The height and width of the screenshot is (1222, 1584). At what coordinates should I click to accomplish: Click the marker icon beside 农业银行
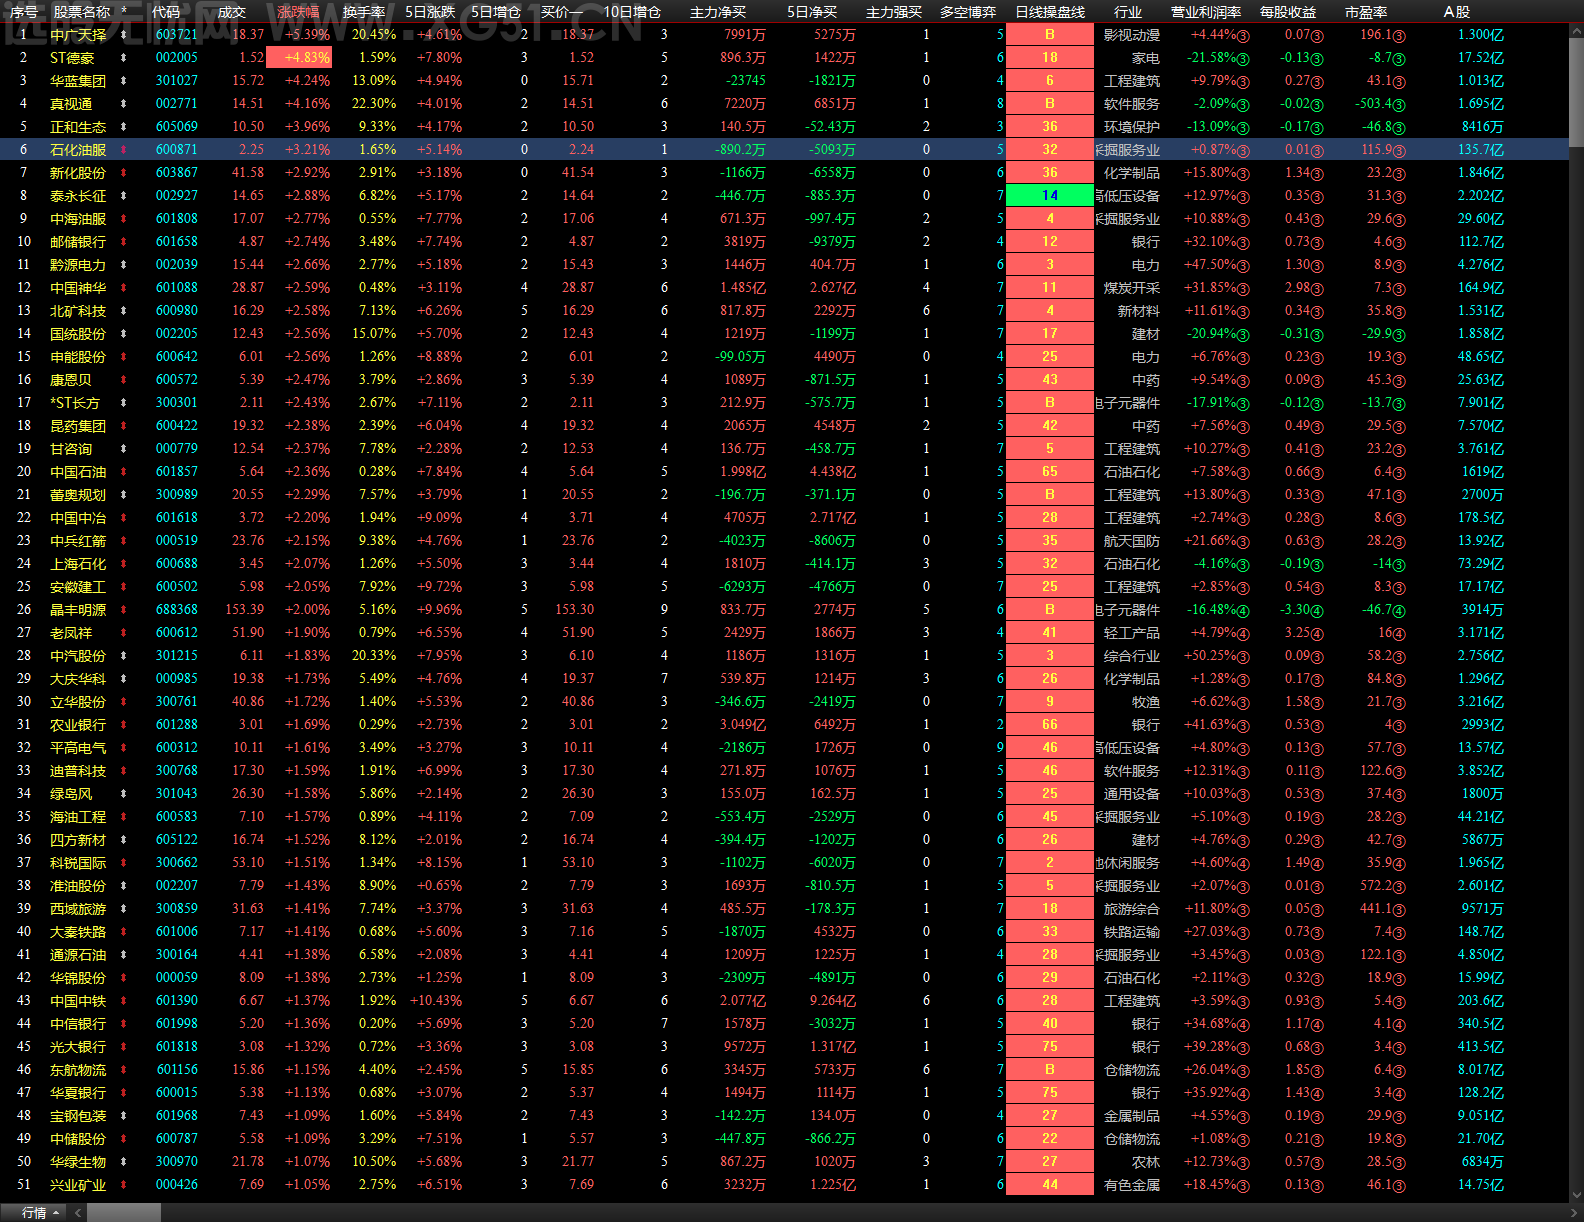tap(124, 725)
